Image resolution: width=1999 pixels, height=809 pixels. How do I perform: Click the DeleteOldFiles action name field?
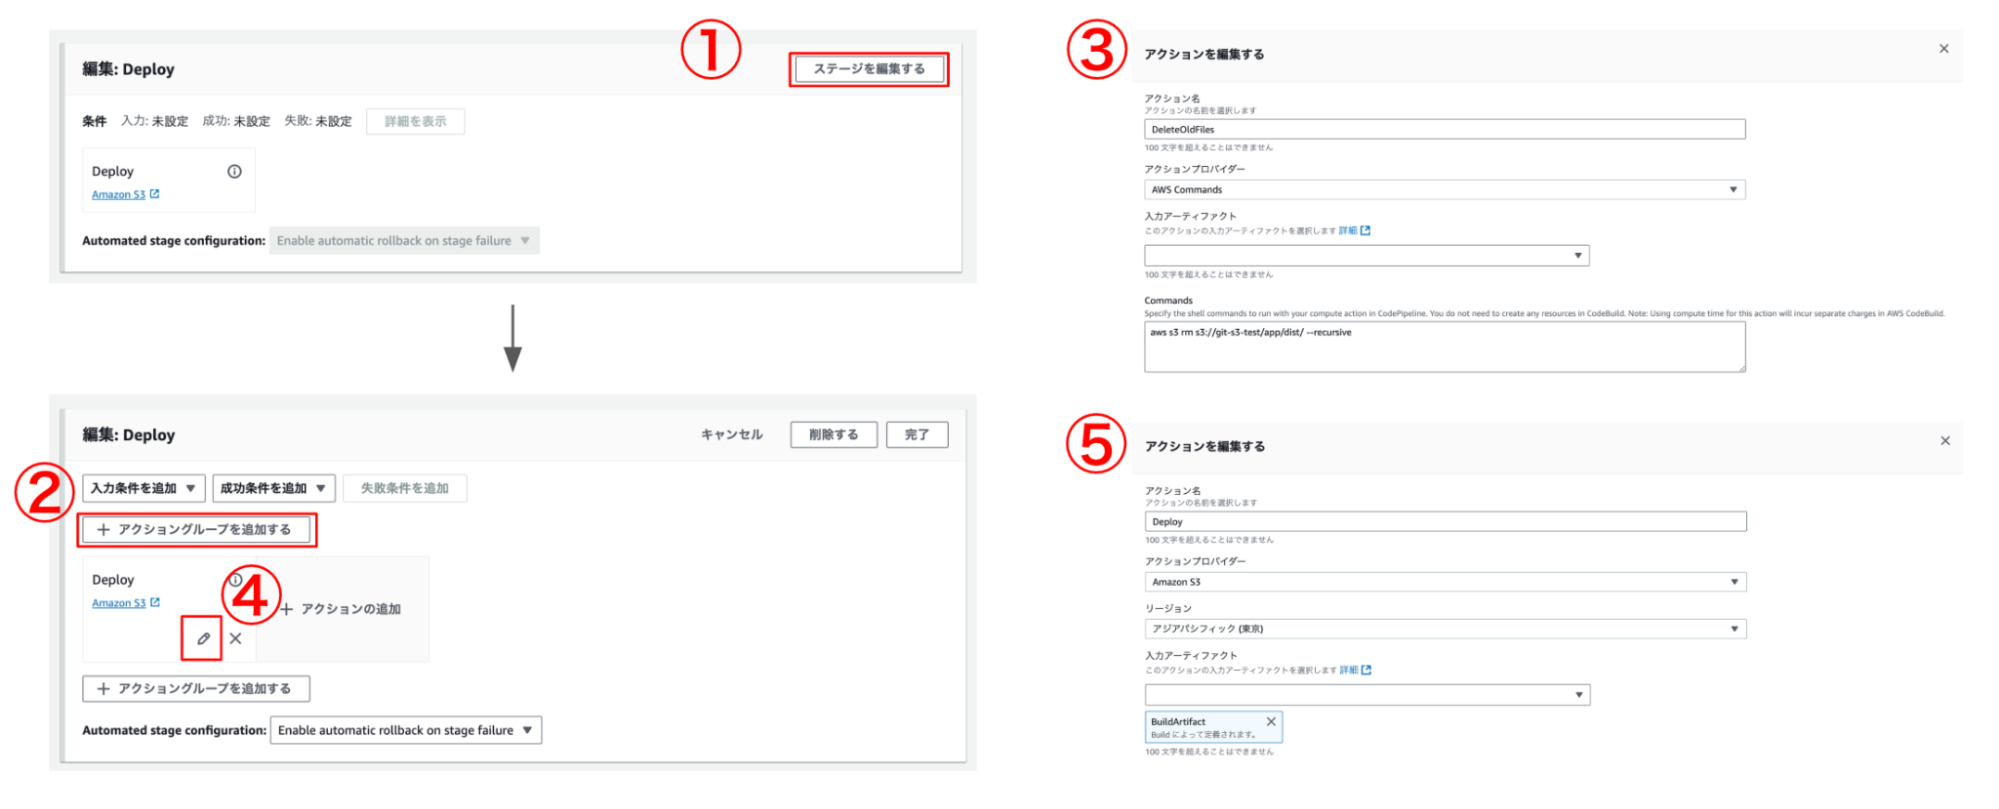pyautogui.click(x=1444, y=130)
